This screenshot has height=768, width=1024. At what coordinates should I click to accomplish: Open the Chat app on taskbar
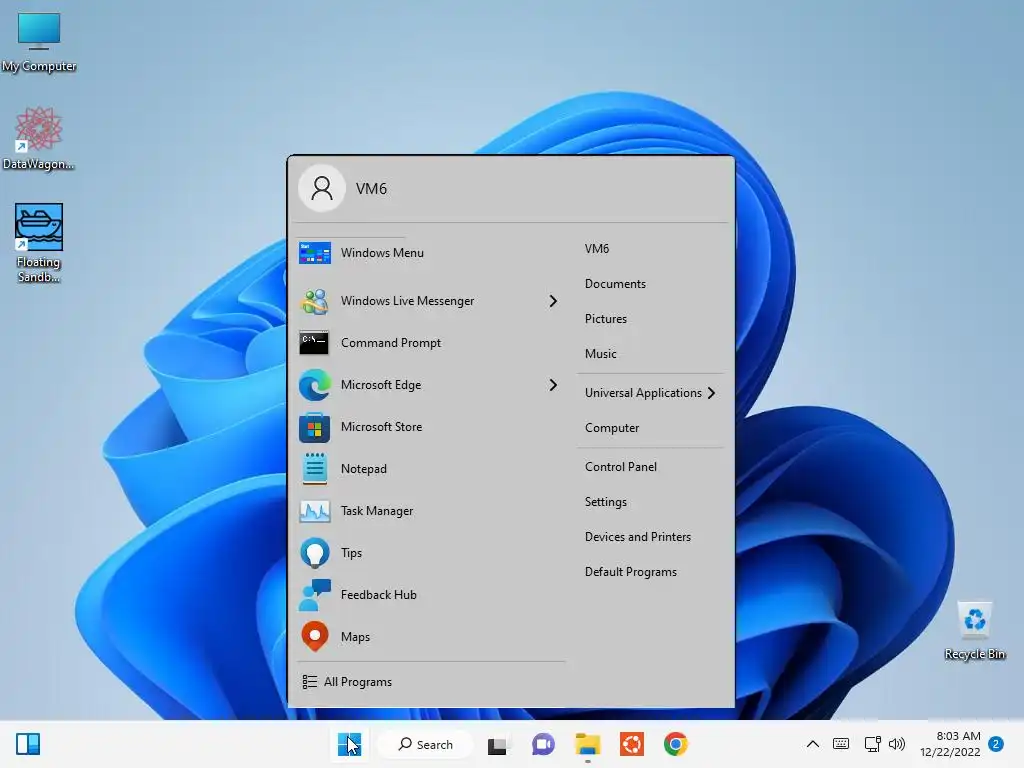tap(543, 744)
